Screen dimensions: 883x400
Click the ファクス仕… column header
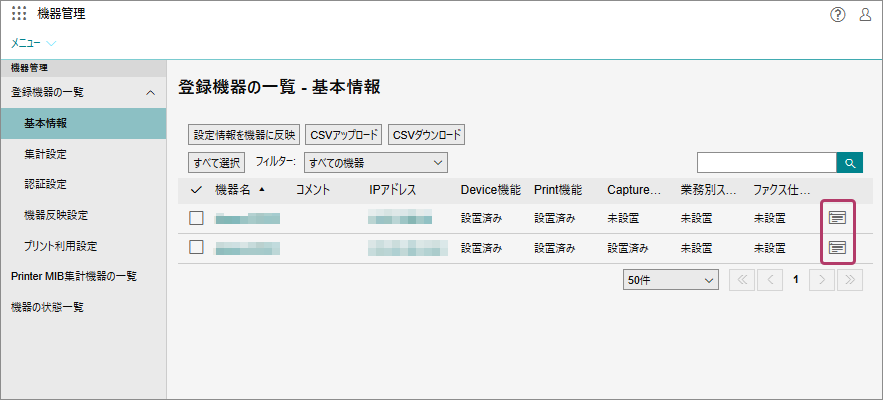pyautogui.click(x=782, y=190)
